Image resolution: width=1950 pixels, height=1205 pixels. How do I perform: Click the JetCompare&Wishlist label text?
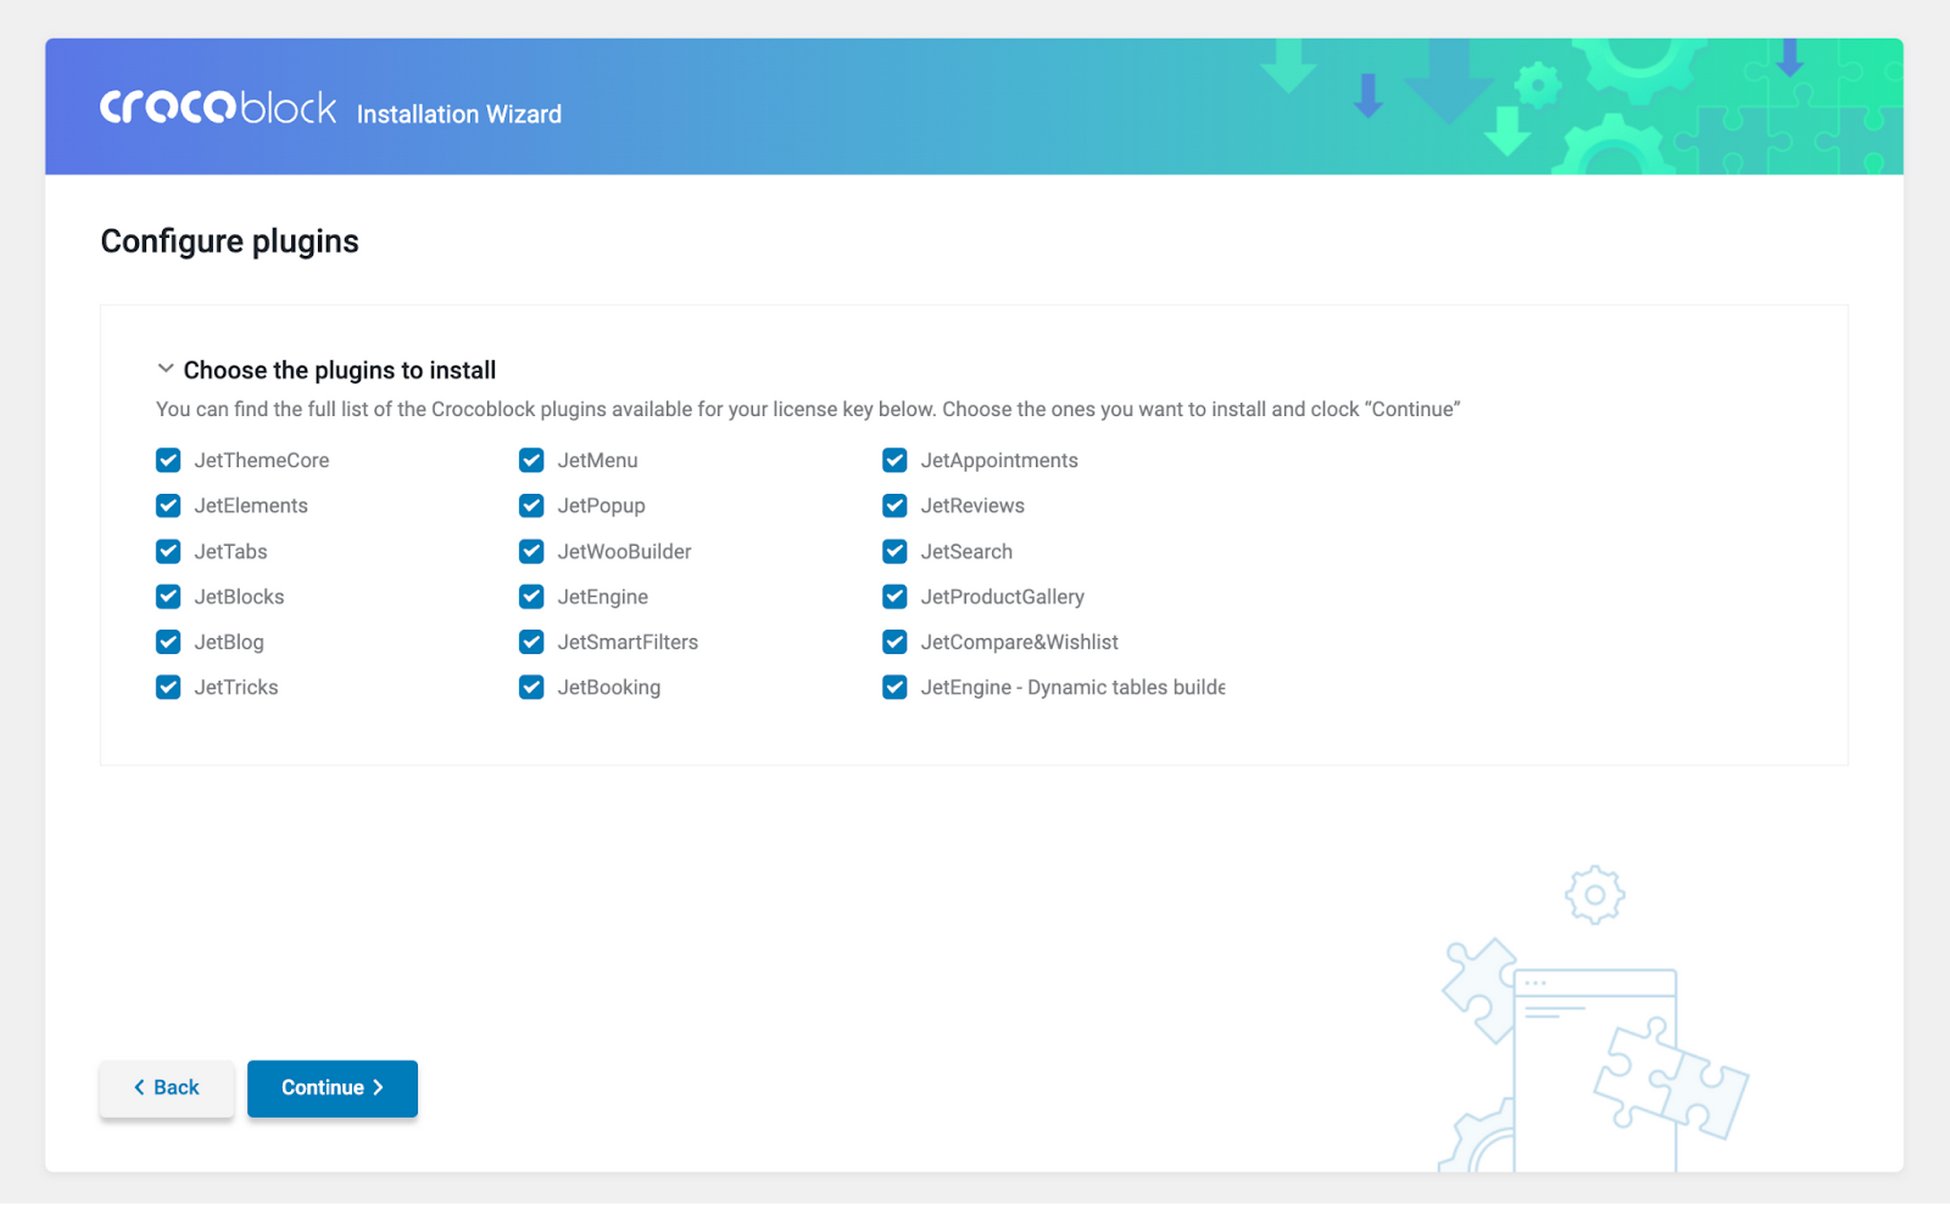(x=1019, y=642)
